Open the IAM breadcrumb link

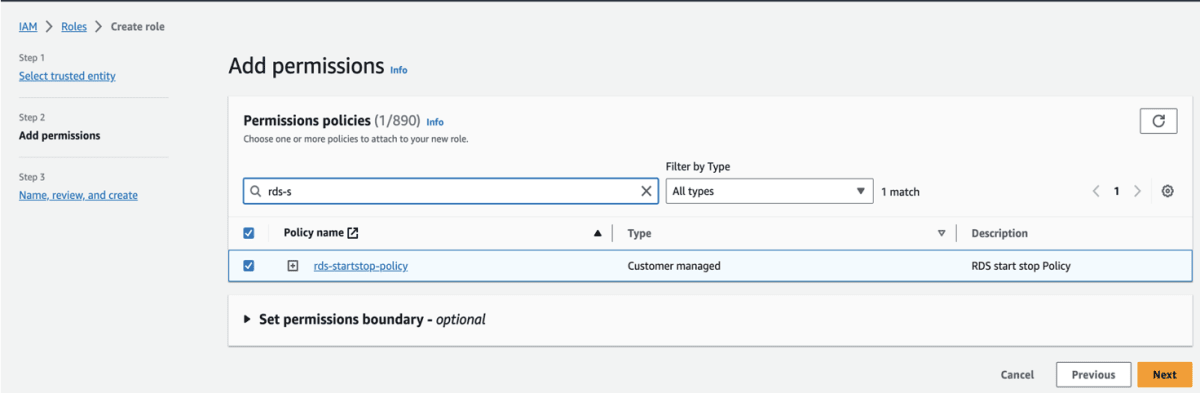[x=28, y=27]
